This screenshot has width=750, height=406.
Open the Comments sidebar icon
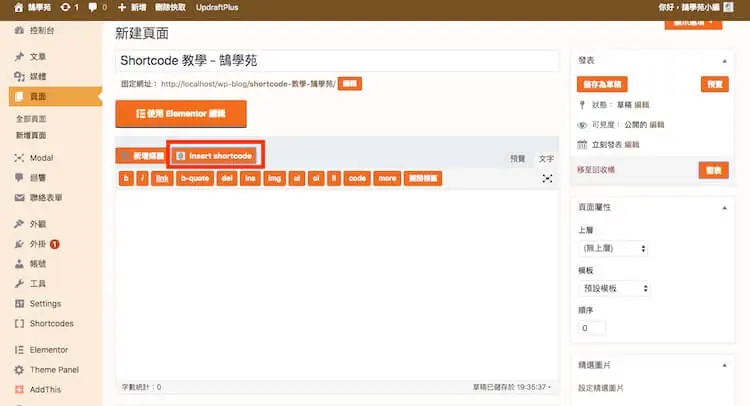pyautogui.click(x=19, y=177)
